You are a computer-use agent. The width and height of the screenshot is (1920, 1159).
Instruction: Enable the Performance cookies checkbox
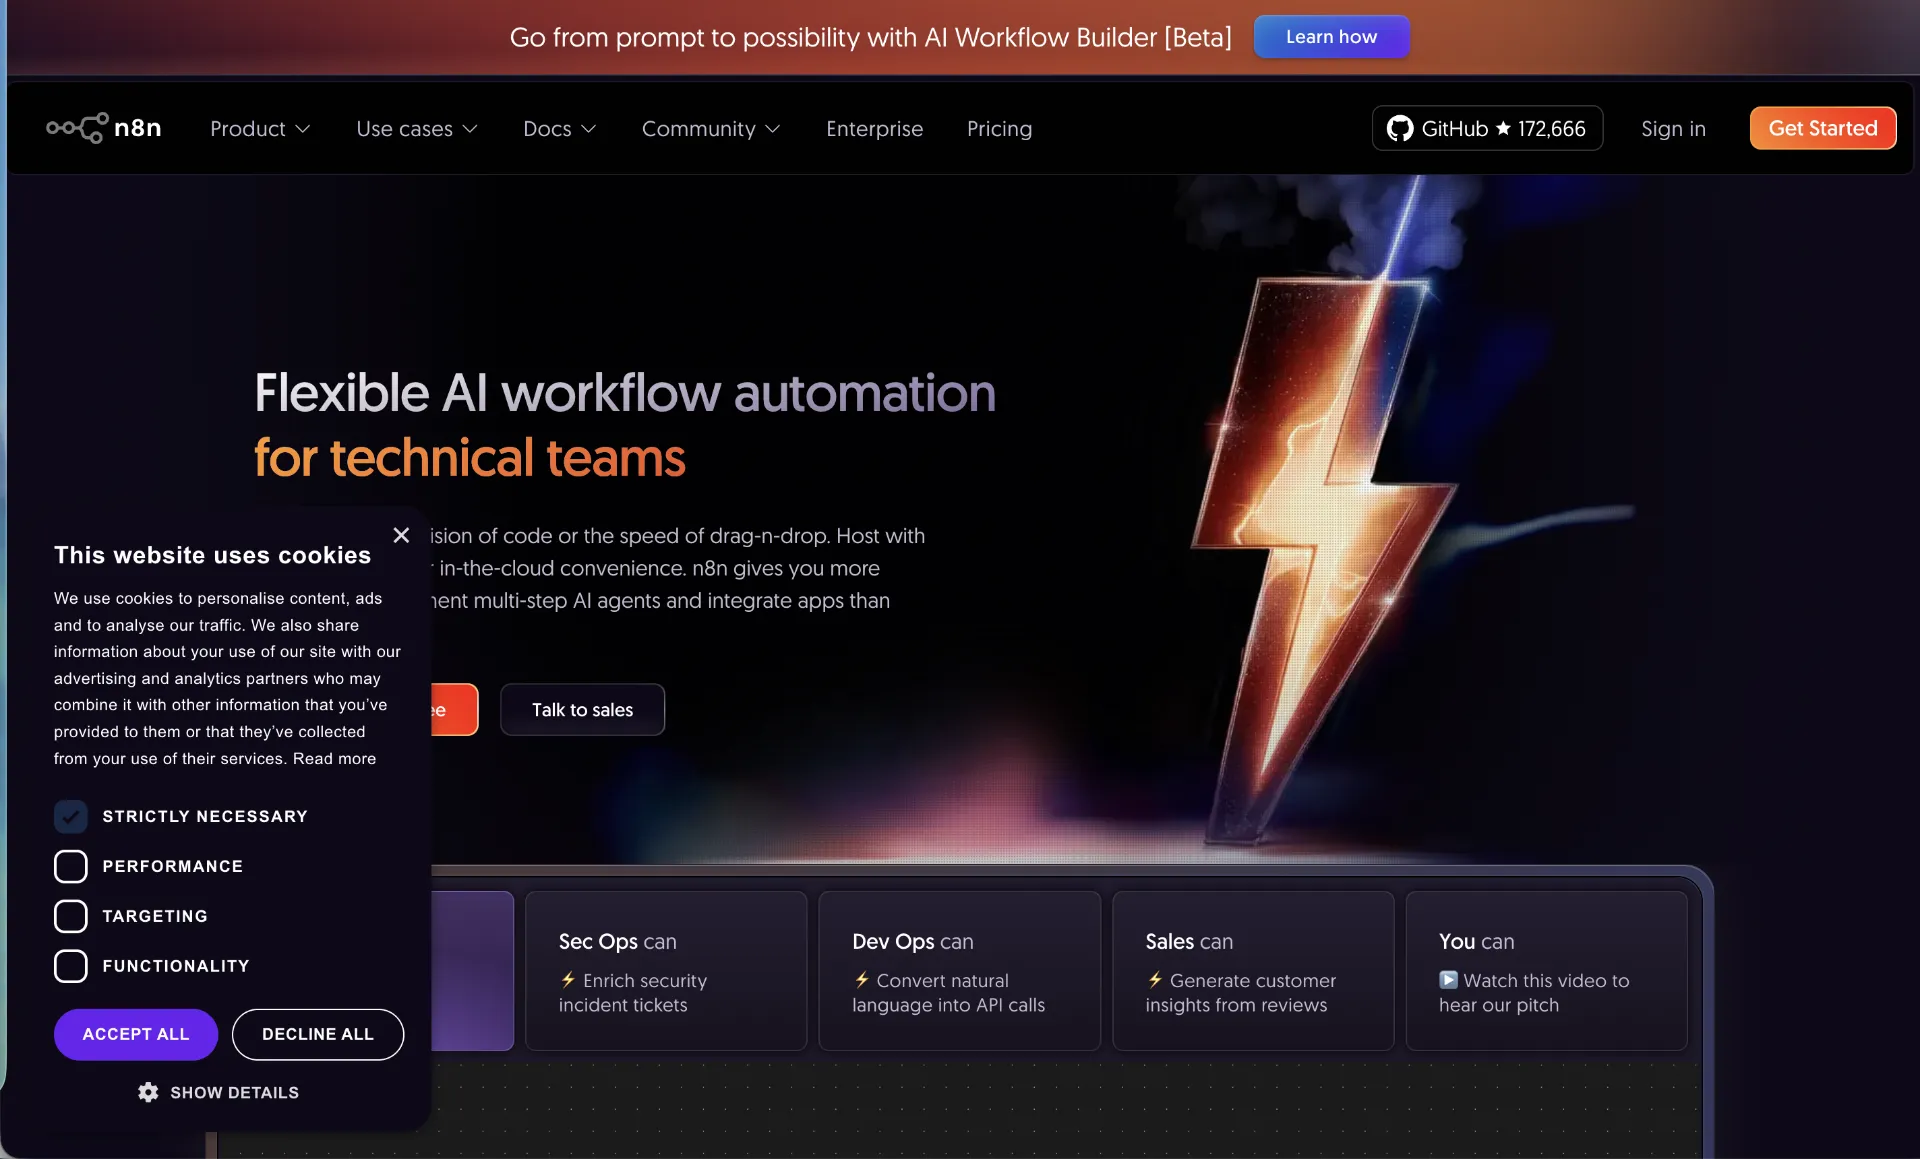[71, 866]
